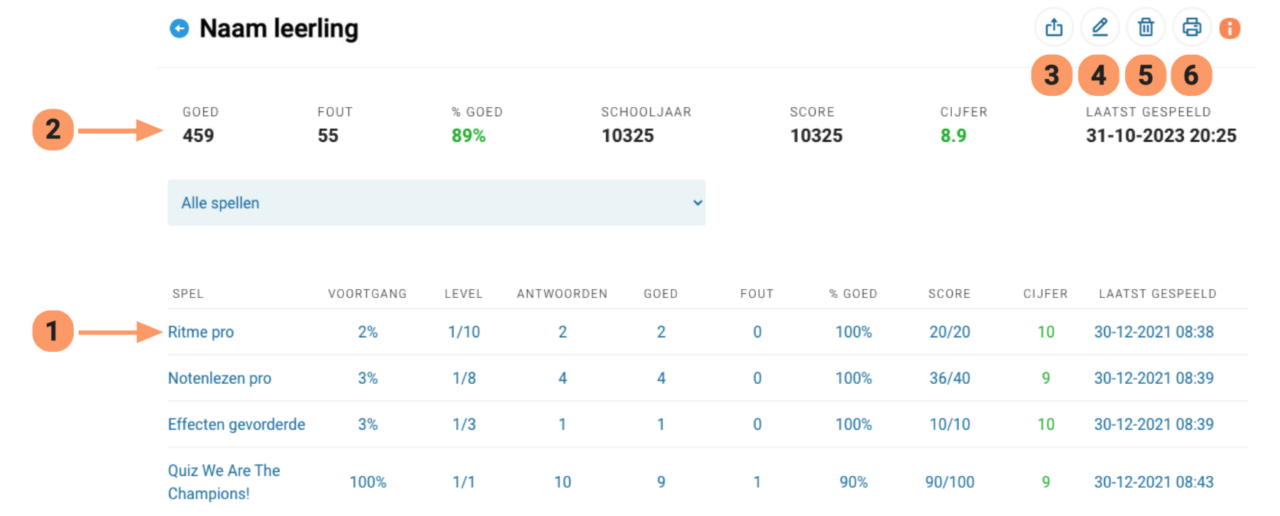Select Effecten gevorderde game link

[236, 424]
